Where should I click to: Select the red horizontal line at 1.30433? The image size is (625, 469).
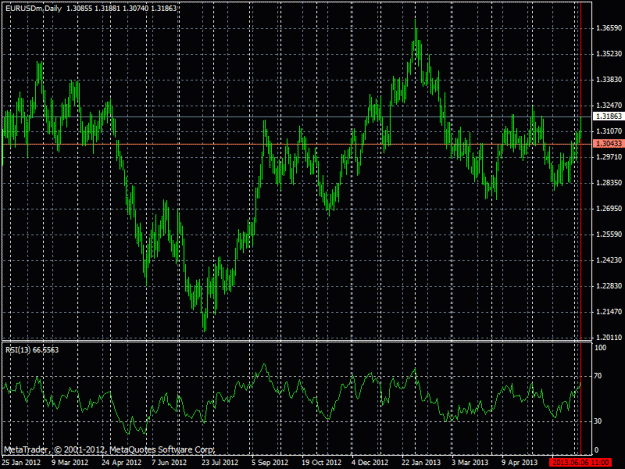click(297, 144)
